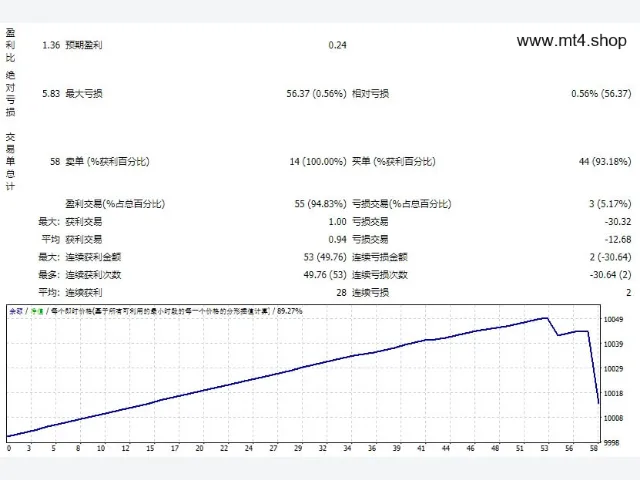Image resolution: width=640 pixels, height=480 pixels.
Task: Click the x-axis label 10 under chart
Action: (x=101, y=448)
